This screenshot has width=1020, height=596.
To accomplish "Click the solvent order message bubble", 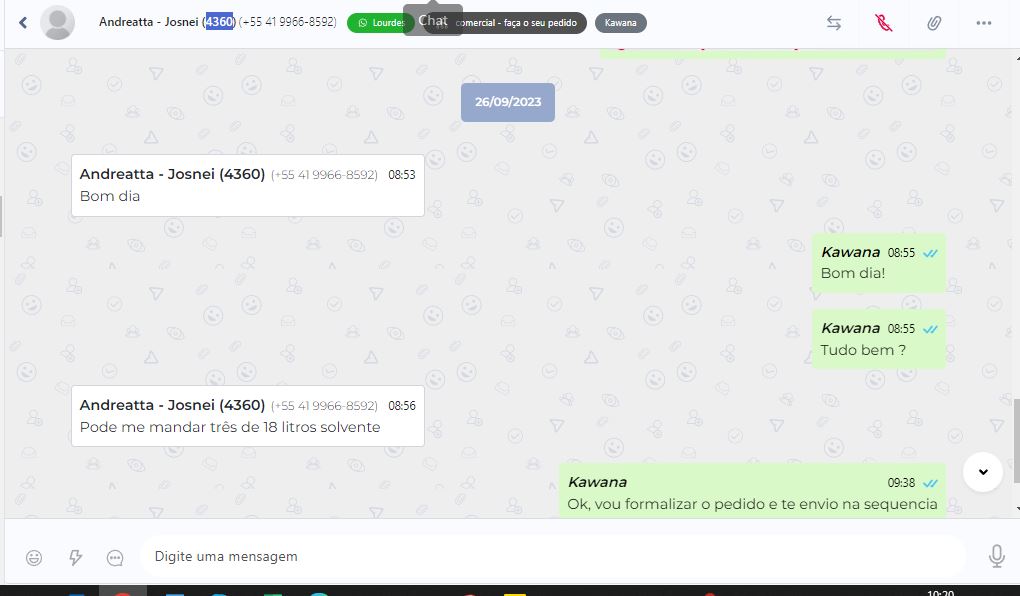I will tap(247, 416).
